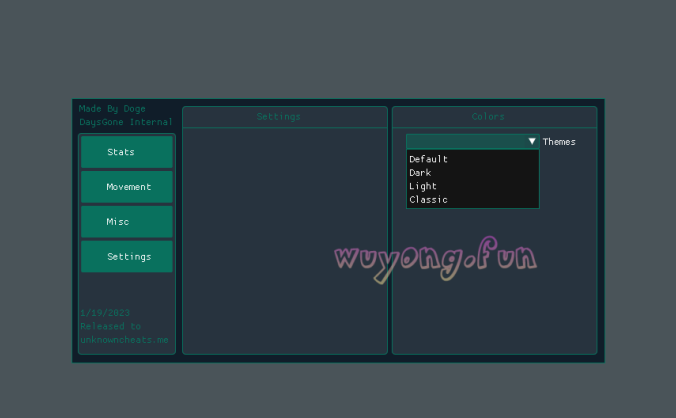676x418 pixels.
Task: Click the Colors panel header
Action: pos(489,117)
